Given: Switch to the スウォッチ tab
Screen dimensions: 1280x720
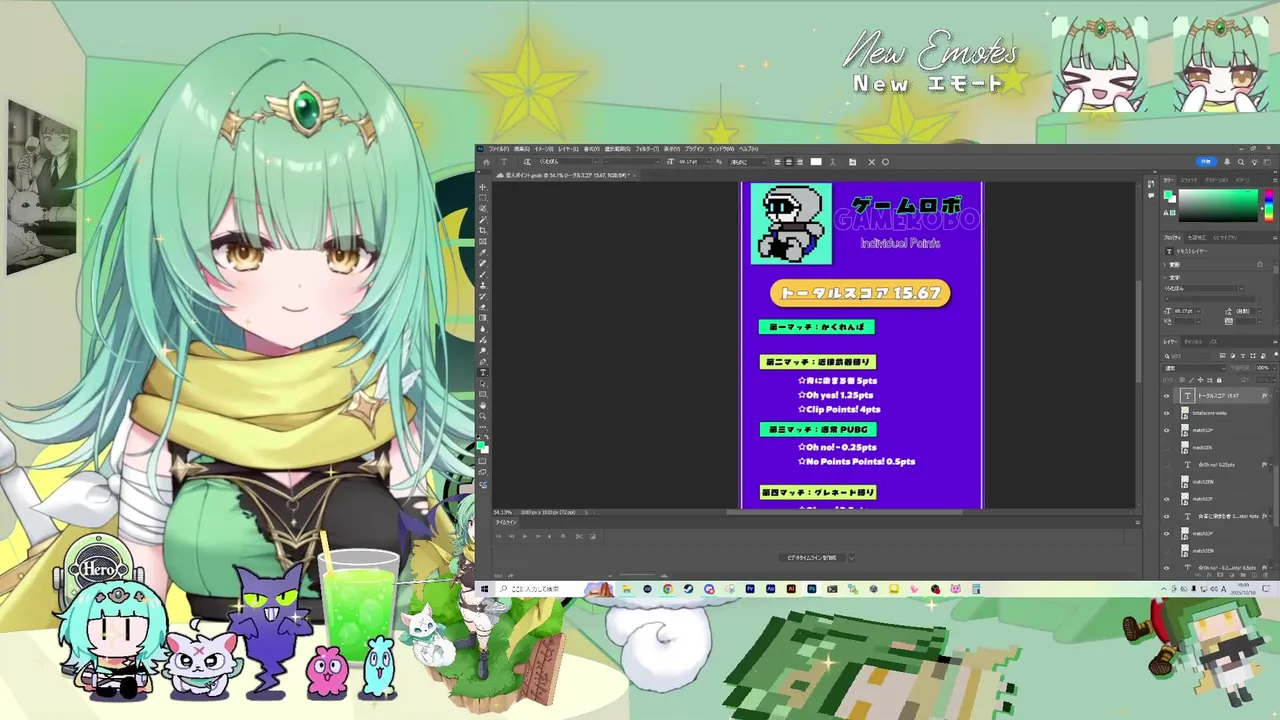Looking at the screenshot, I should 1189,180.
